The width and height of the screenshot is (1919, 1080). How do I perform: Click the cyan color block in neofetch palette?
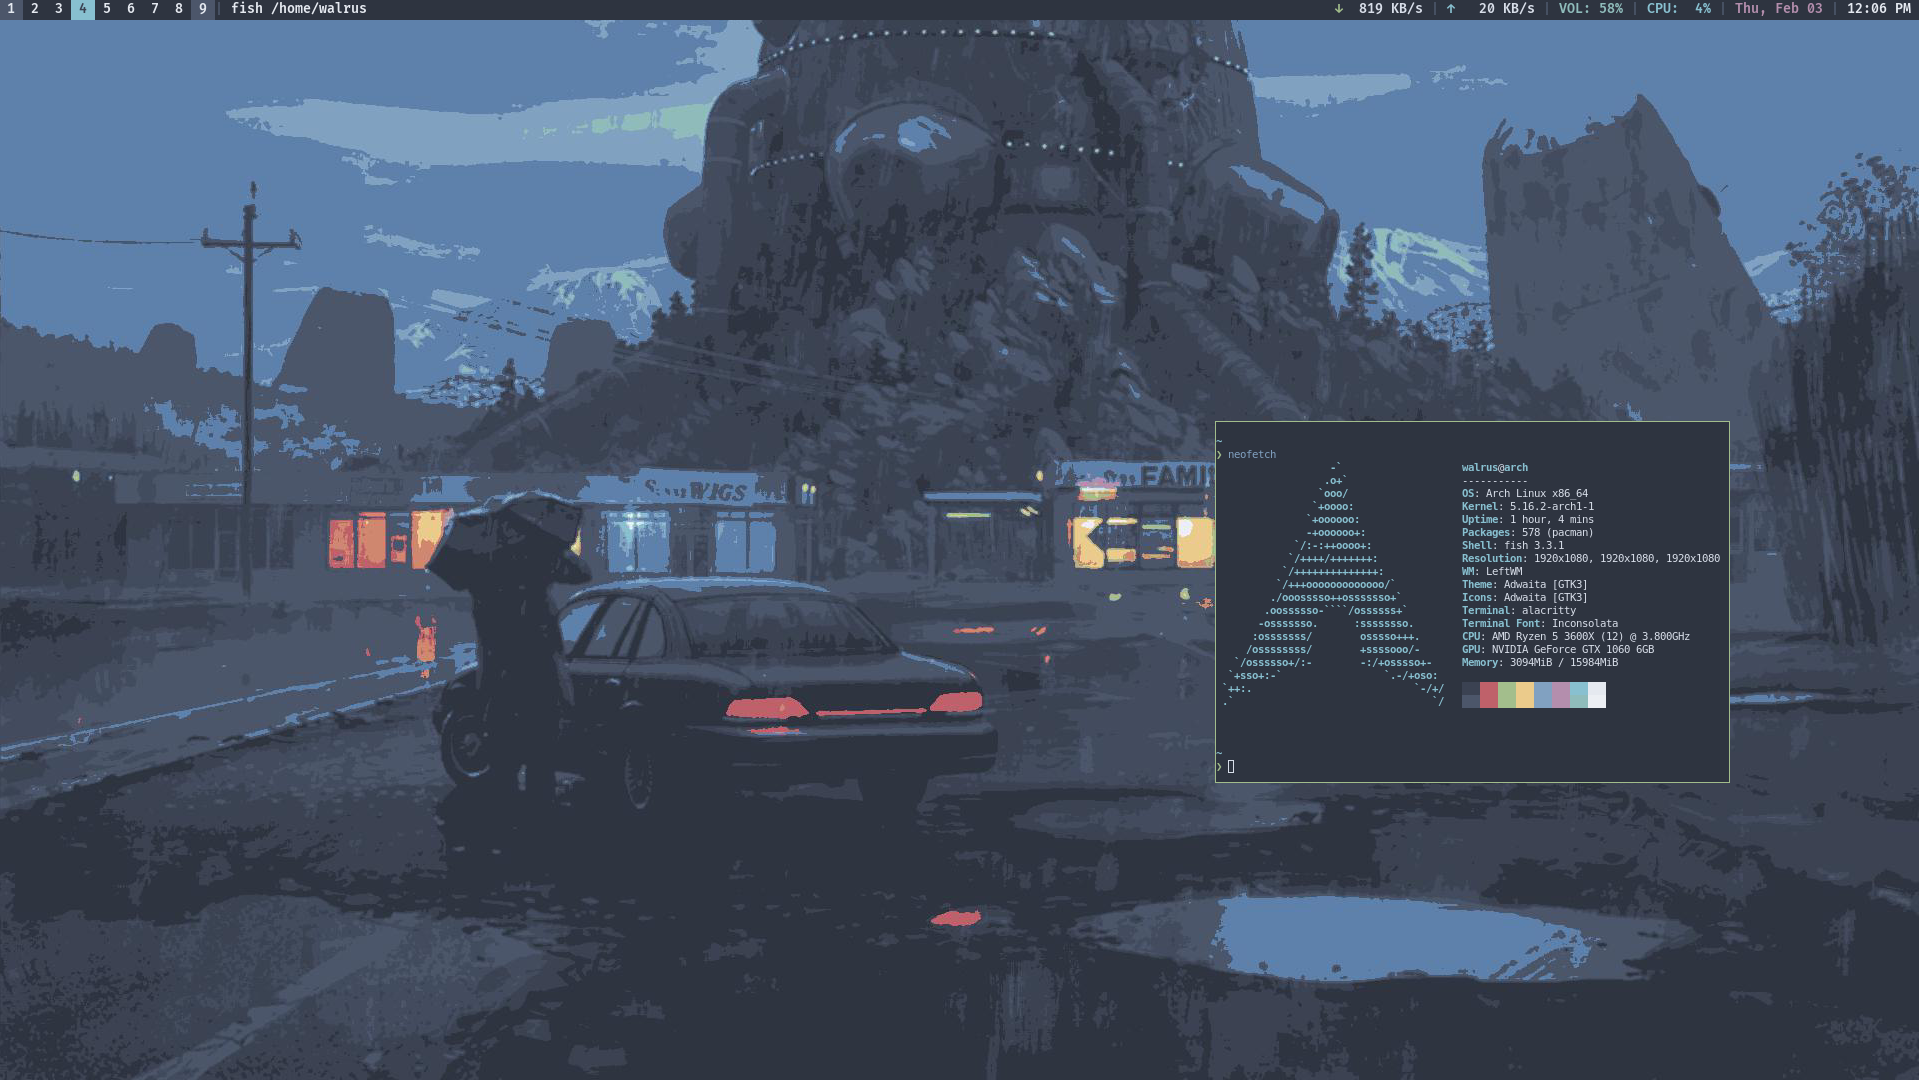[x=1579, y=695]
